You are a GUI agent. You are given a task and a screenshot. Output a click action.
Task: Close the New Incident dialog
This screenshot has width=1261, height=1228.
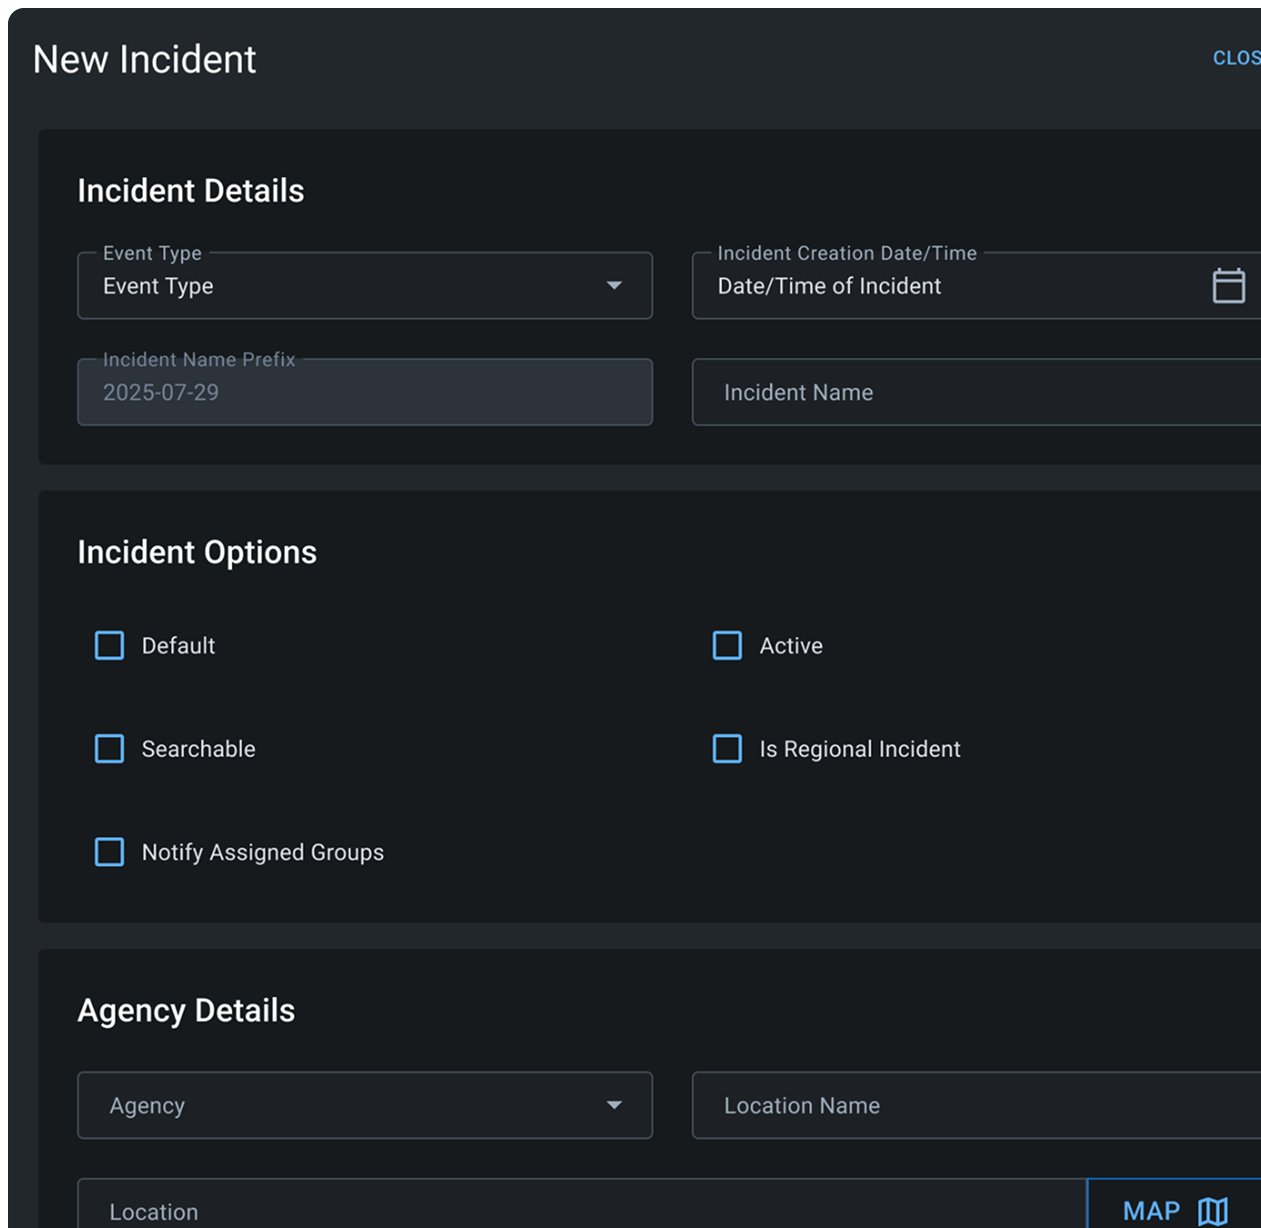pyautogui.click(x=1236, y=58)
